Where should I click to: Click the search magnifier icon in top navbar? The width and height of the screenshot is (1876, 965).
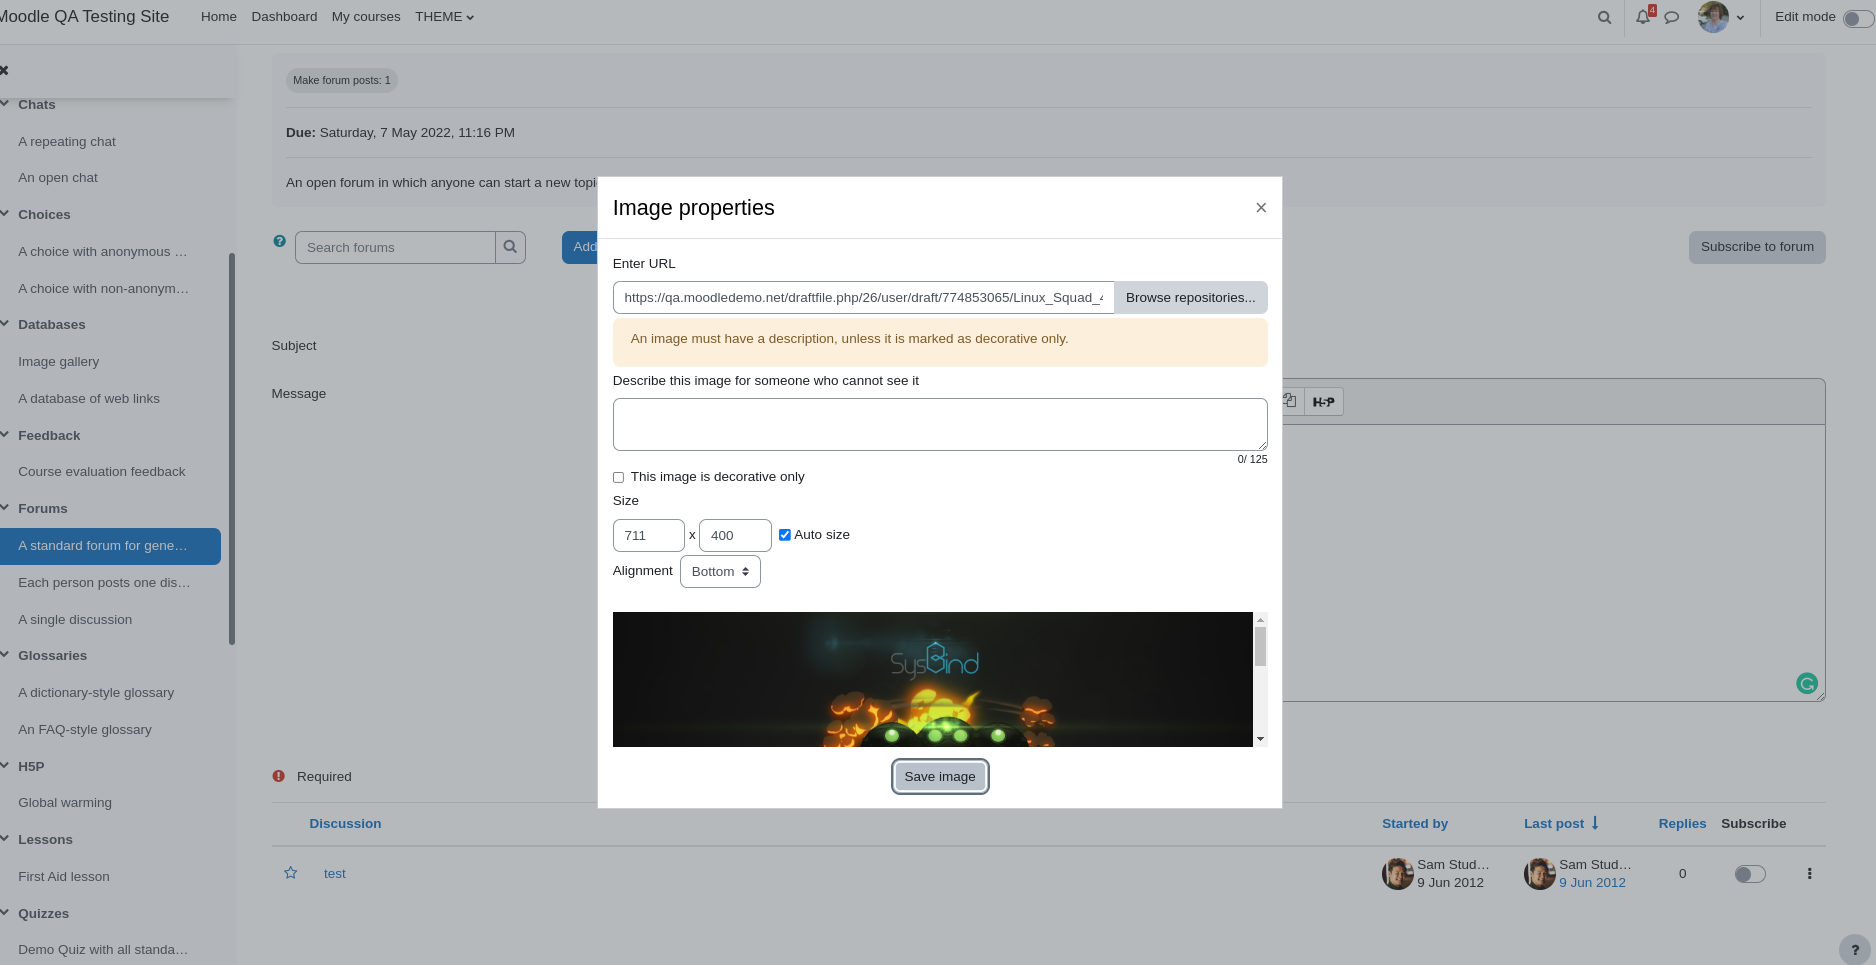(x=1604, y=17)
